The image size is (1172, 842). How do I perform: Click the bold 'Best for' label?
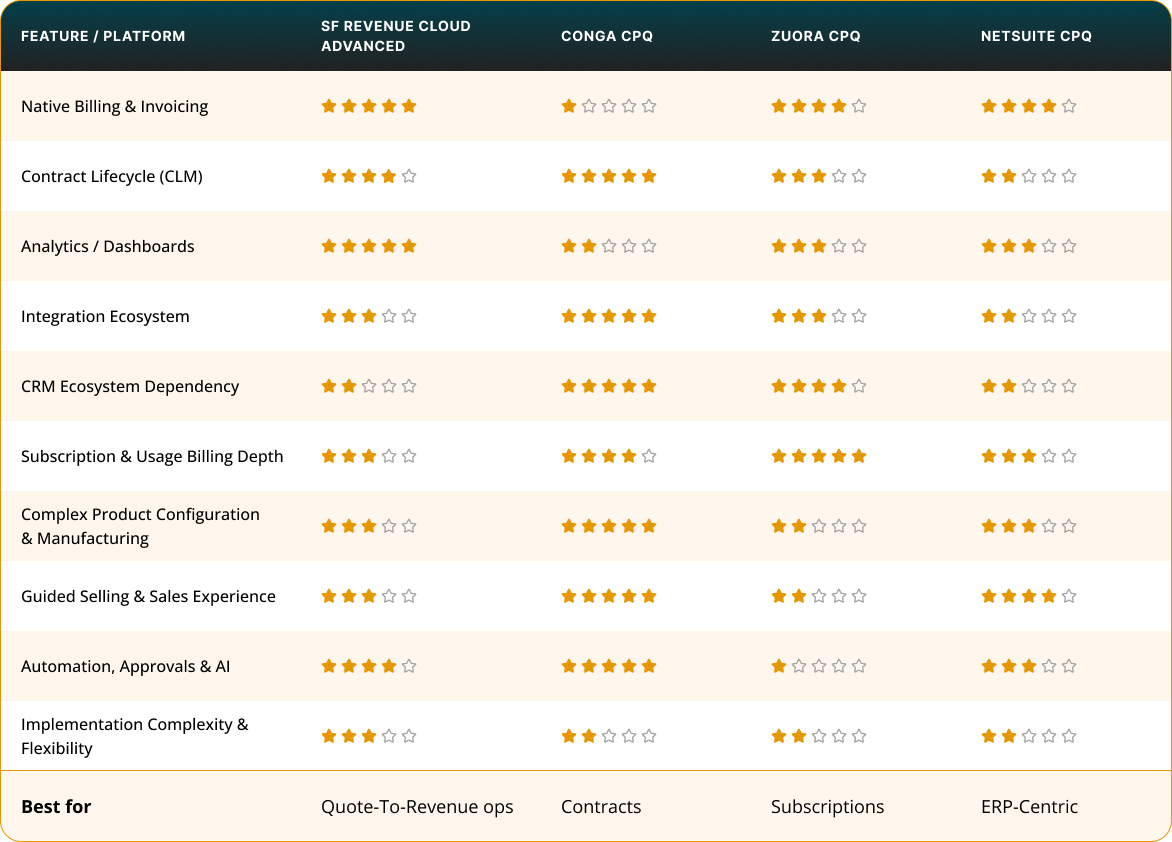56,807
